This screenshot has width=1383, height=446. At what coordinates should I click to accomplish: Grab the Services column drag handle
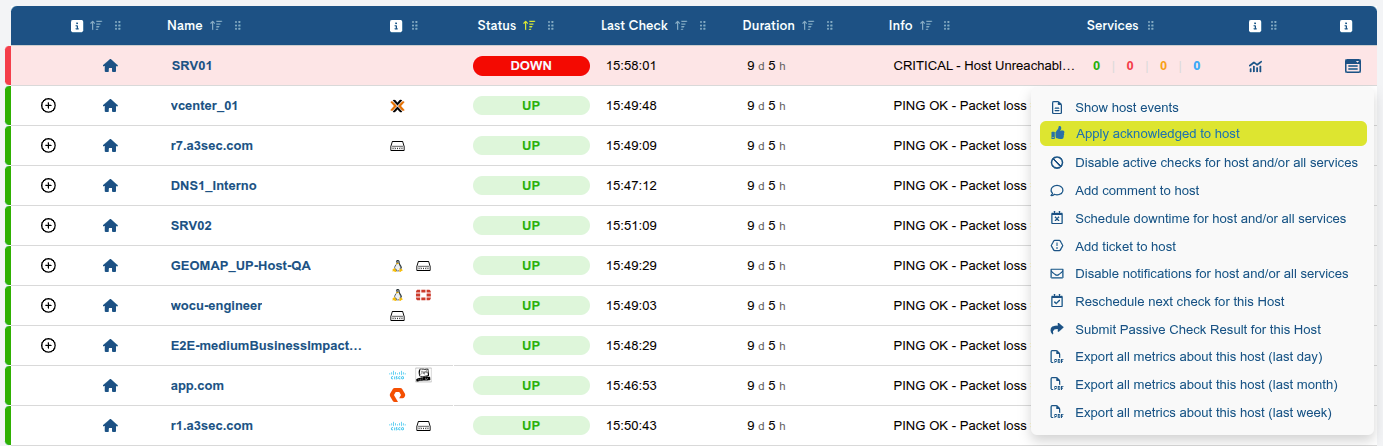[1152, 26]
